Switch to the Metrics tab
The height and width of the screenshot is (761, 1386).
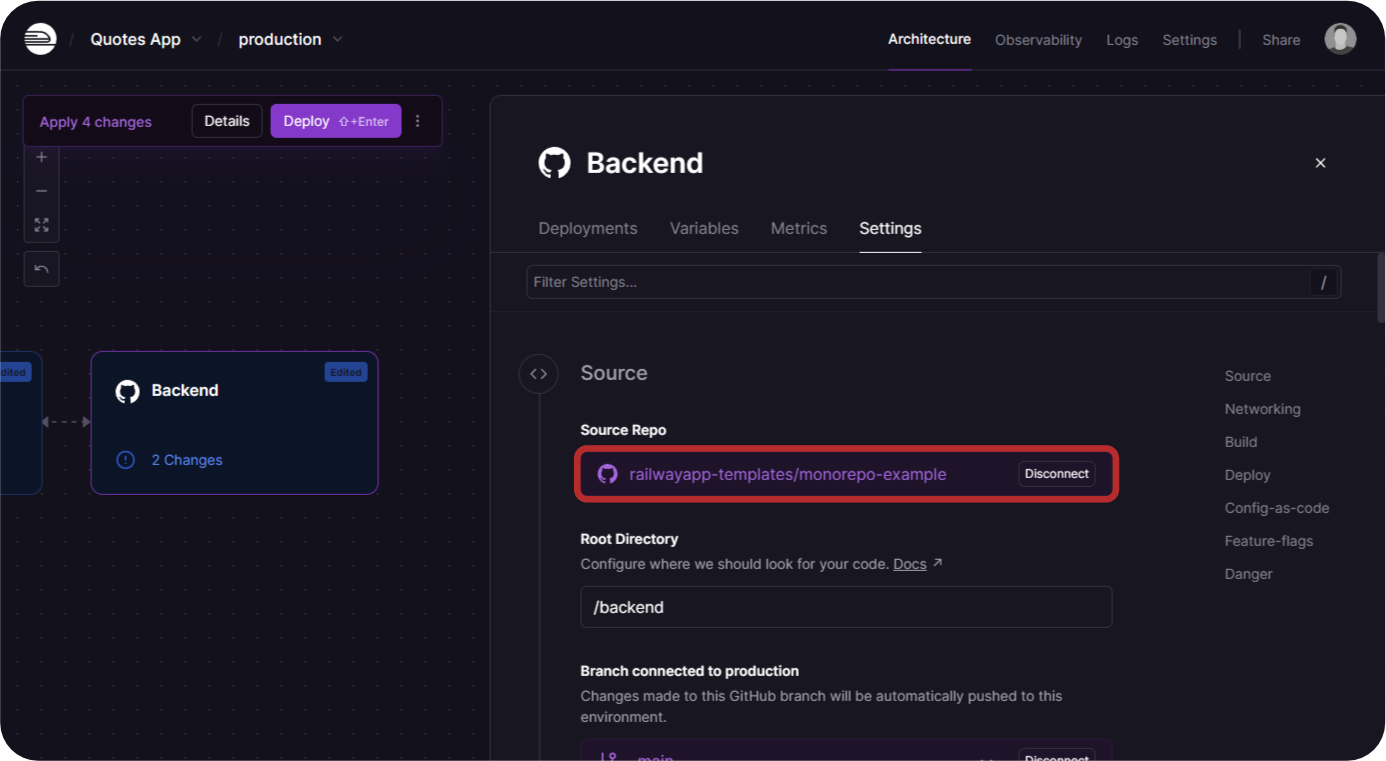coord(799,228)
